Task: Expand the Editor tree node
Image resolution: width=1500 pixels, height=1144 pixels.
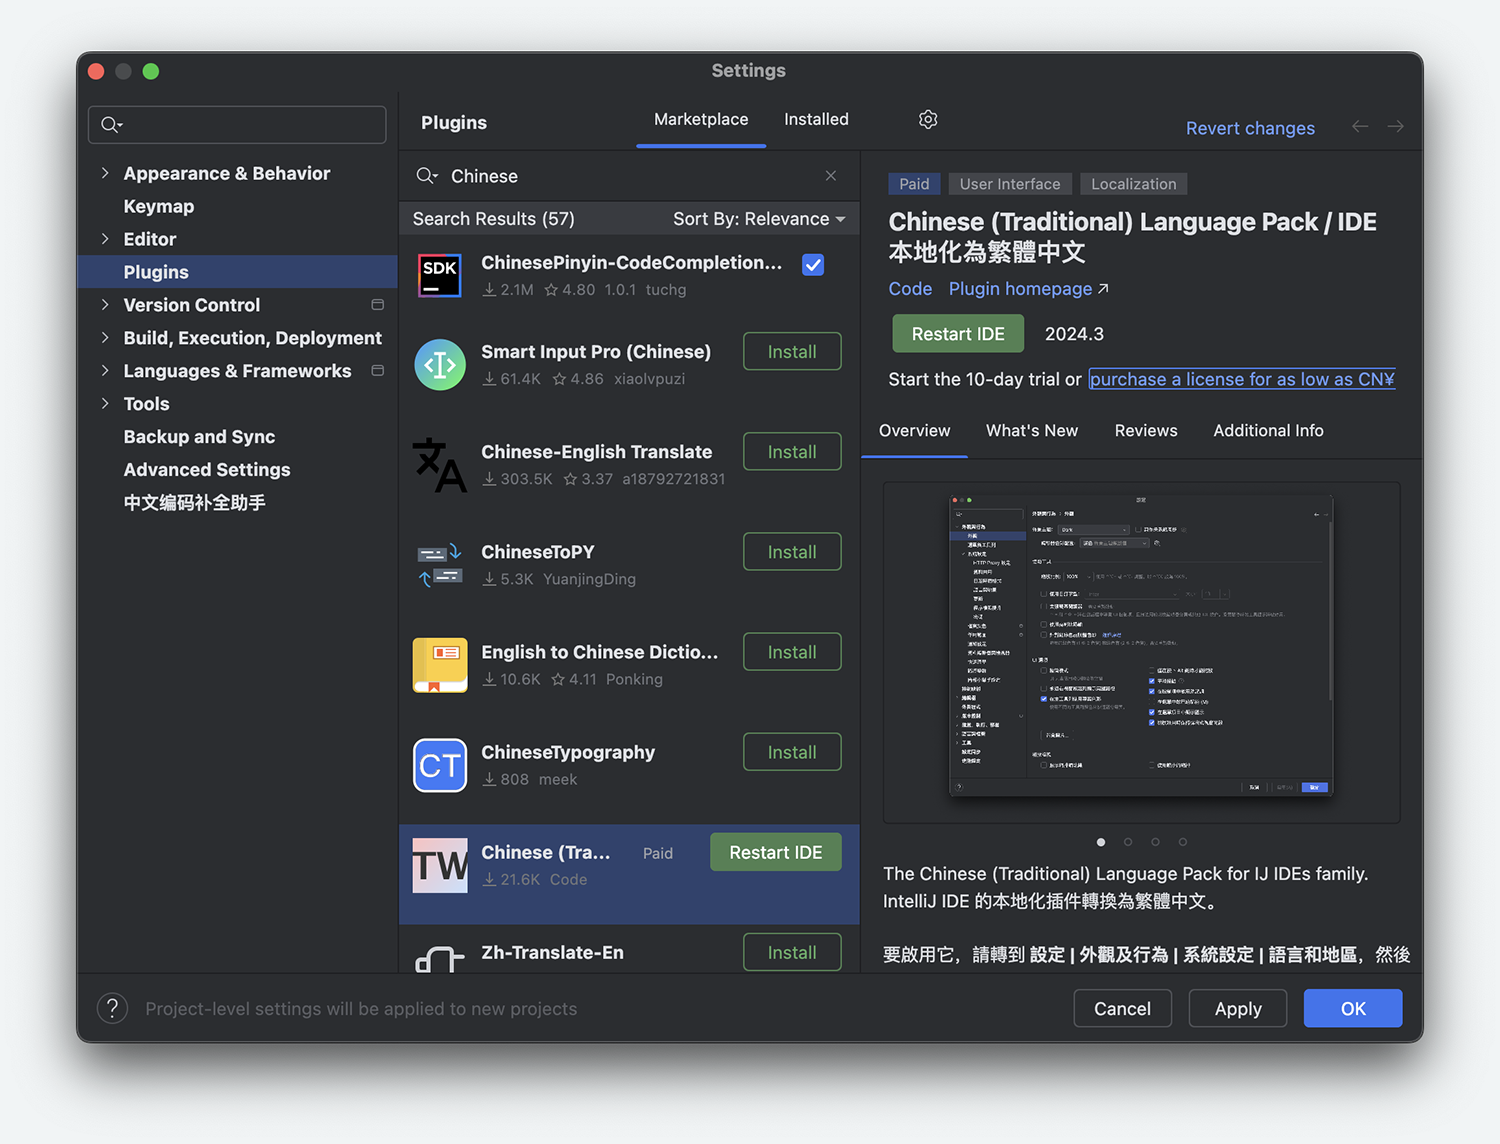Action: 105,239
